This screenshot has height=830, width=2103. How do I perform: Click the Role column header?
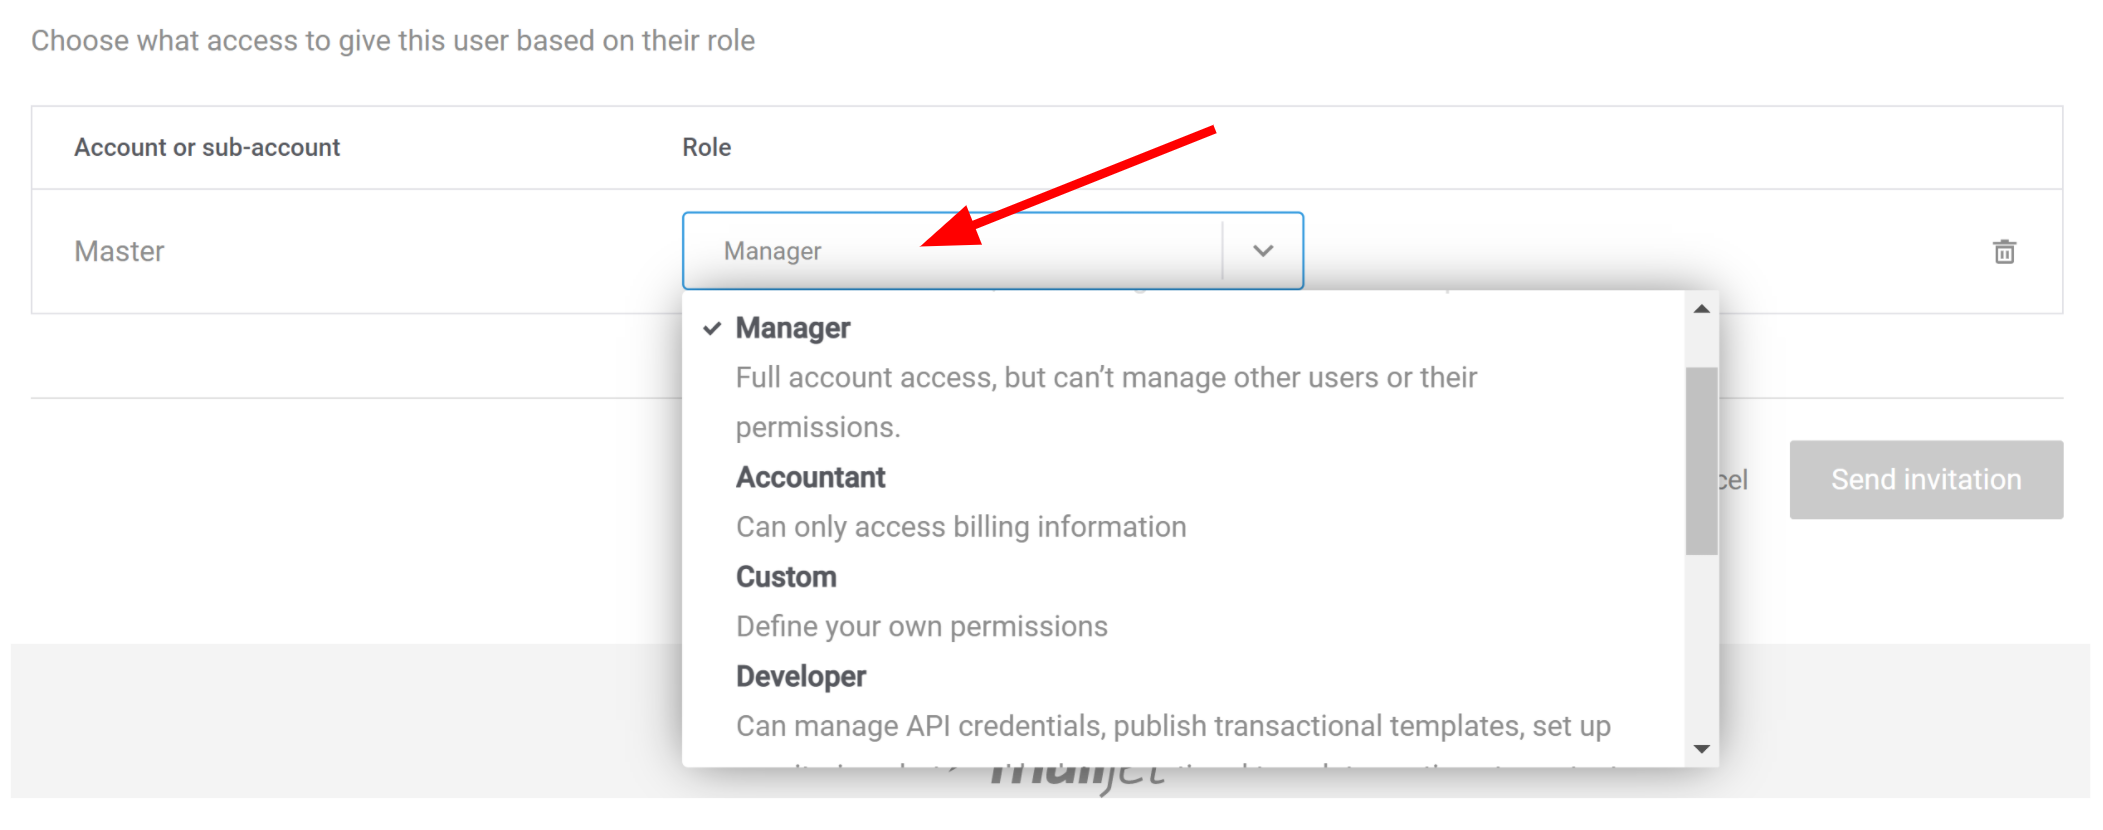[x=705, y=147]
